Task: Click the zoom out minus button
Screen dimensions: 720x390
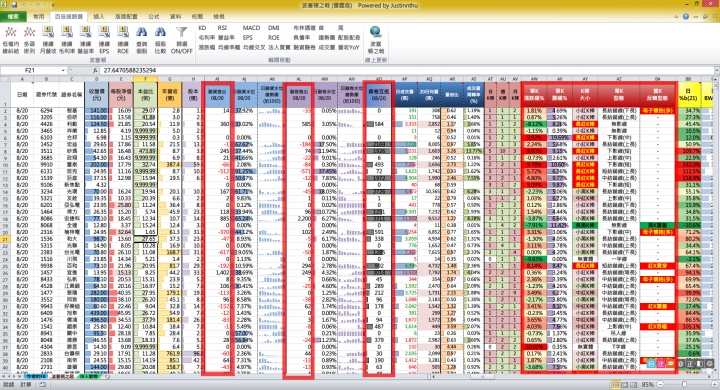Action: click(x=660, y=384)
